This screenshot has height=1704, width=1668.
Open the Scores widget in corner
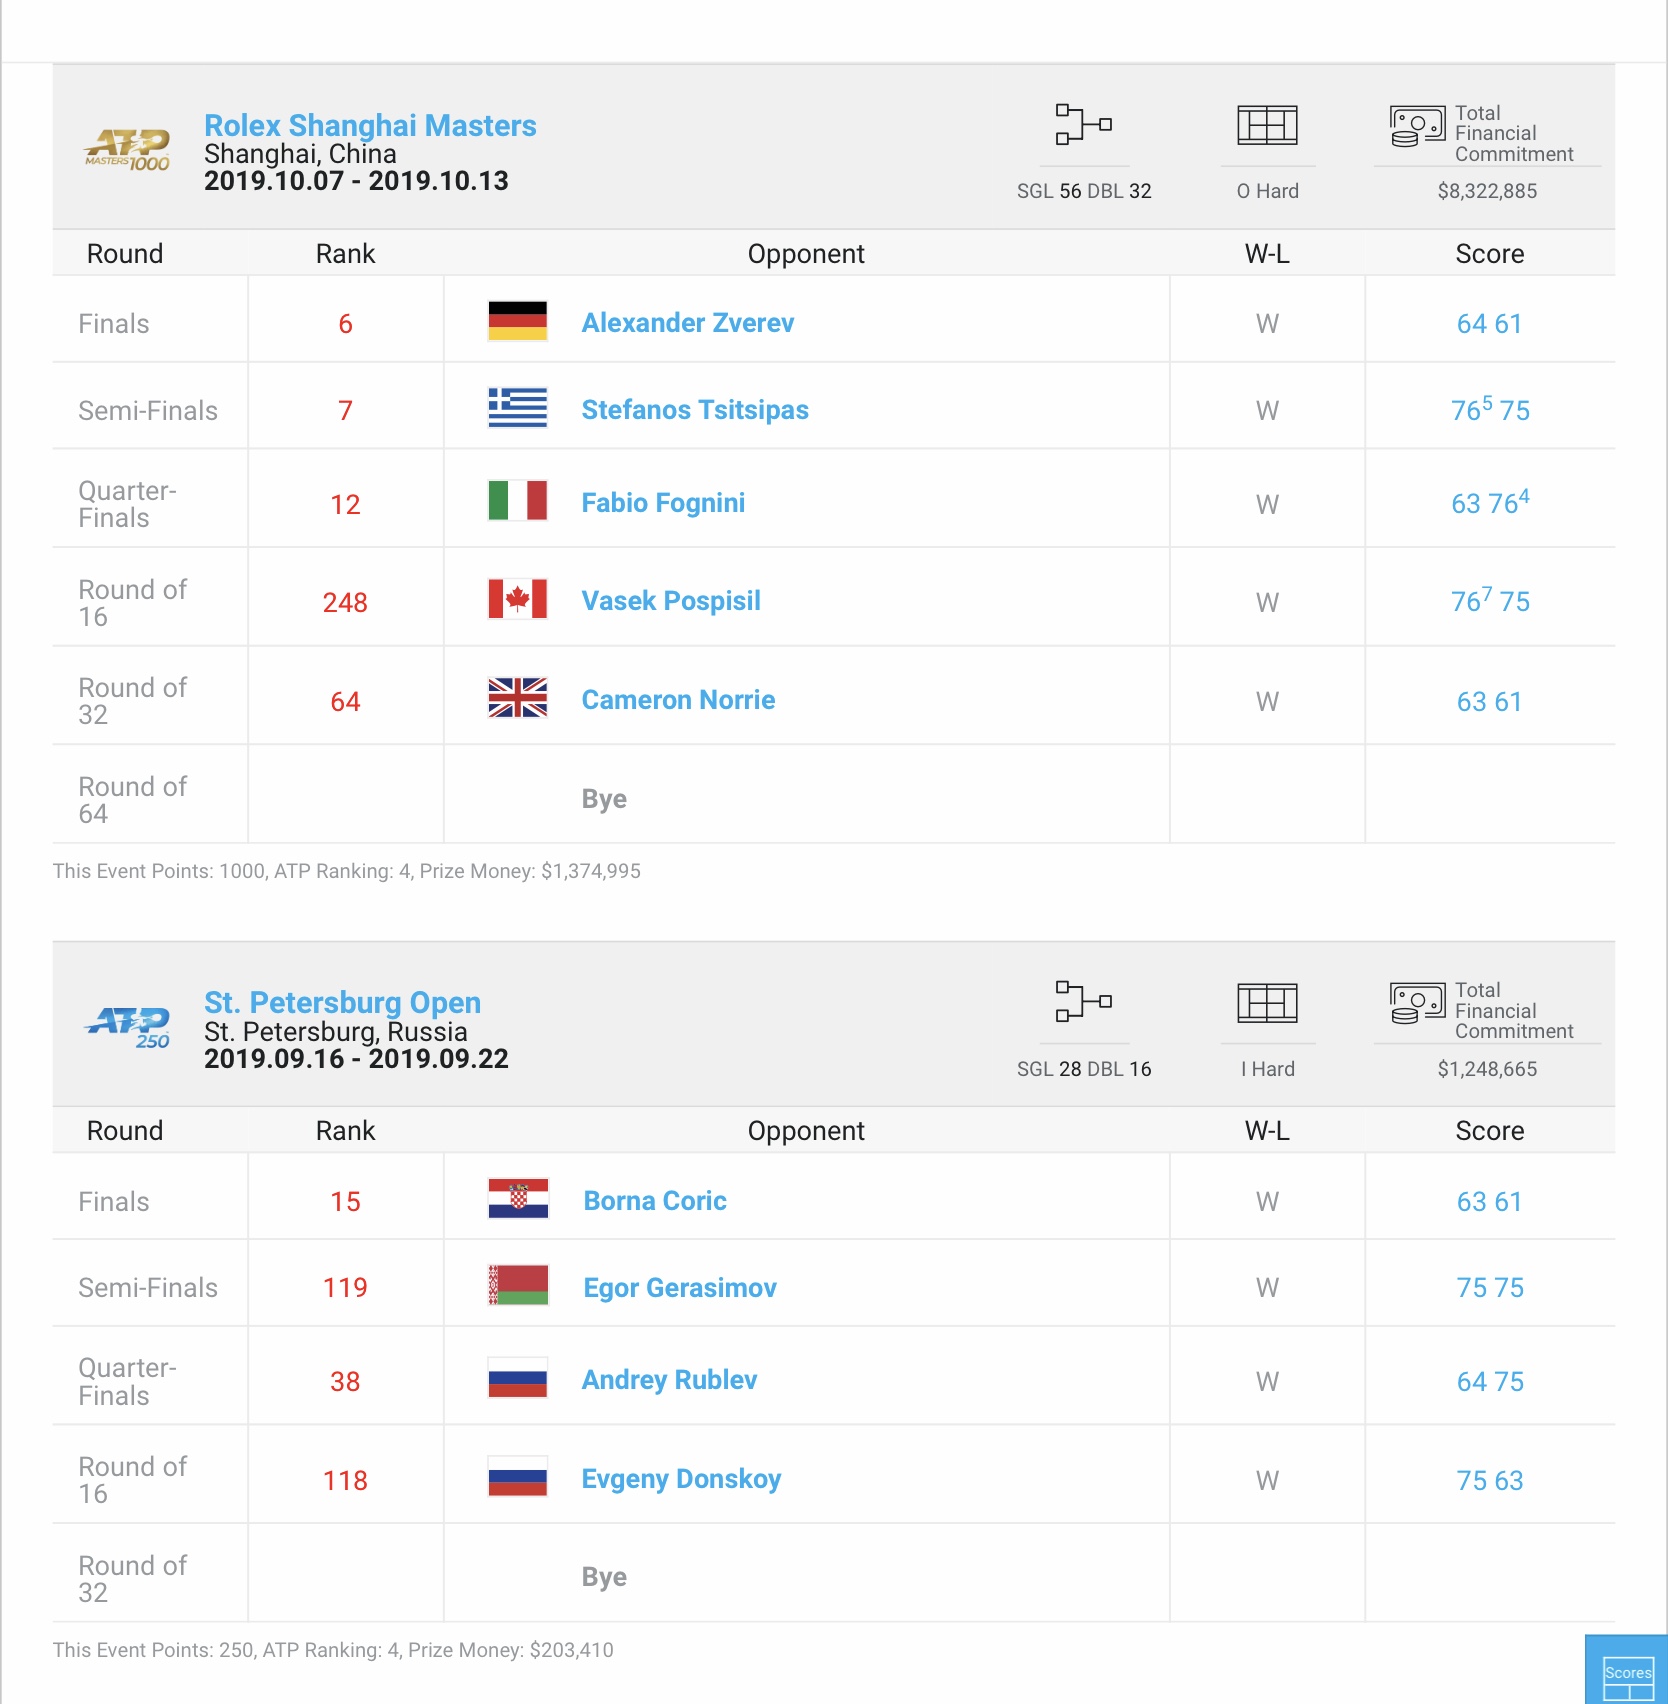point(1627,1670)
